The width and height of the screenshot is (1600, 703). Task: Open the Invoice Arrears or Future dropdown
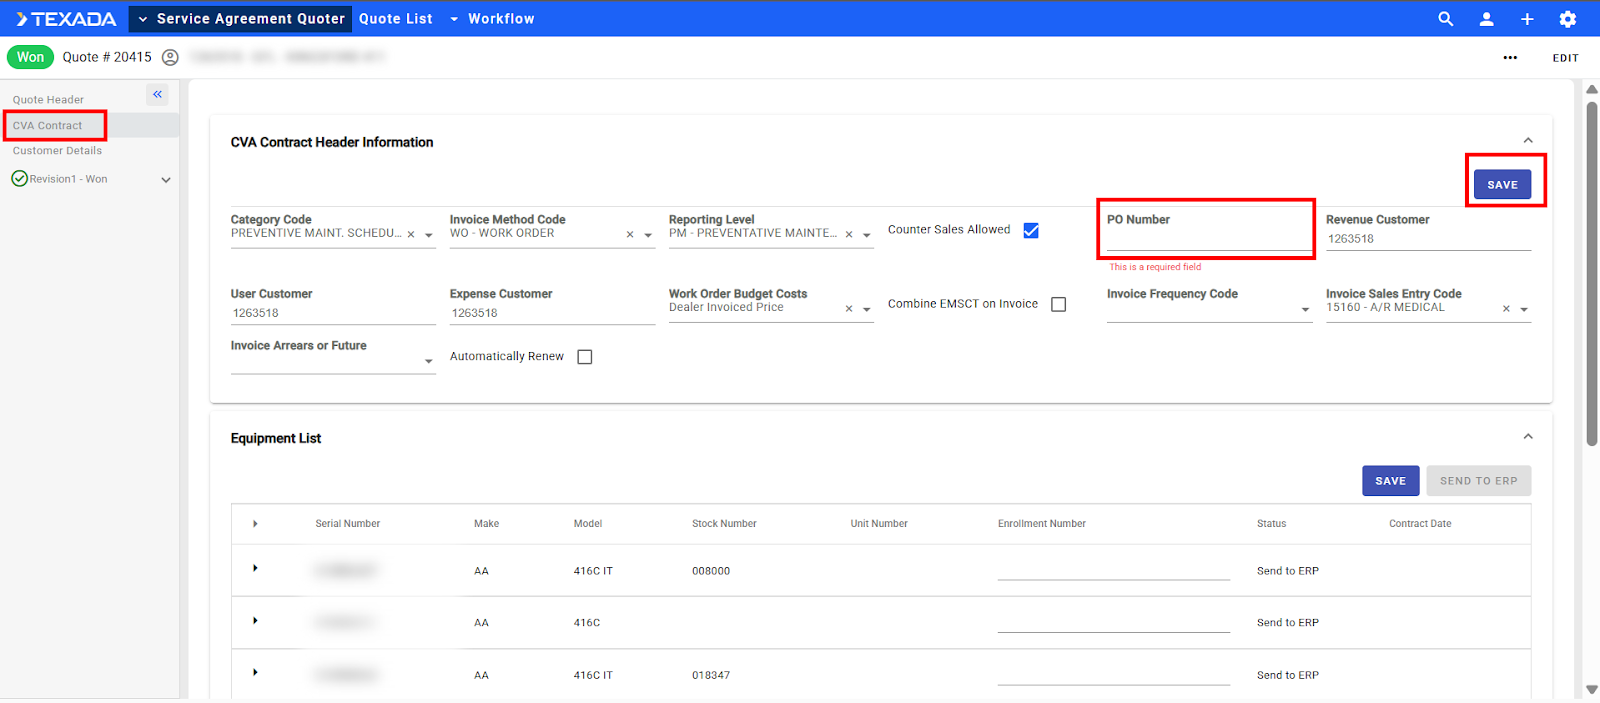click(x=429, y=361)
